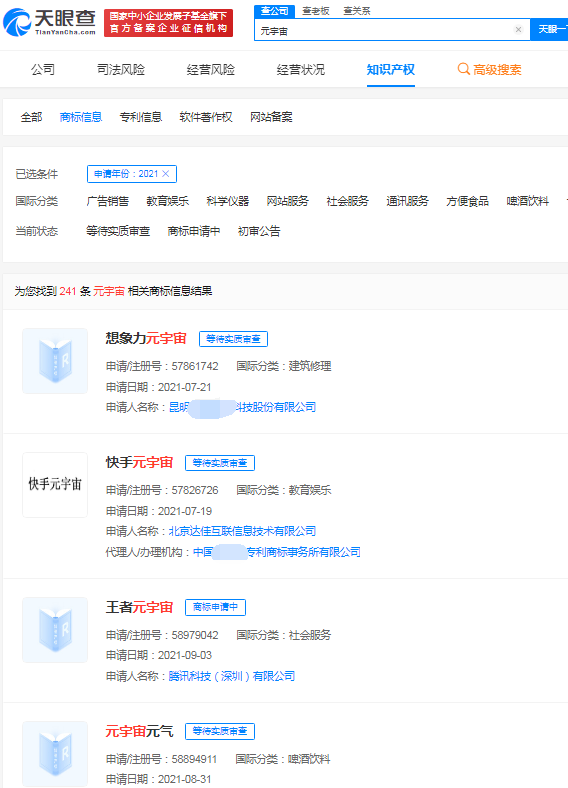Open the 王者元宇宙 trademark title
The height and width of the screenshot is (788, 568).
(x=139, y=607)
